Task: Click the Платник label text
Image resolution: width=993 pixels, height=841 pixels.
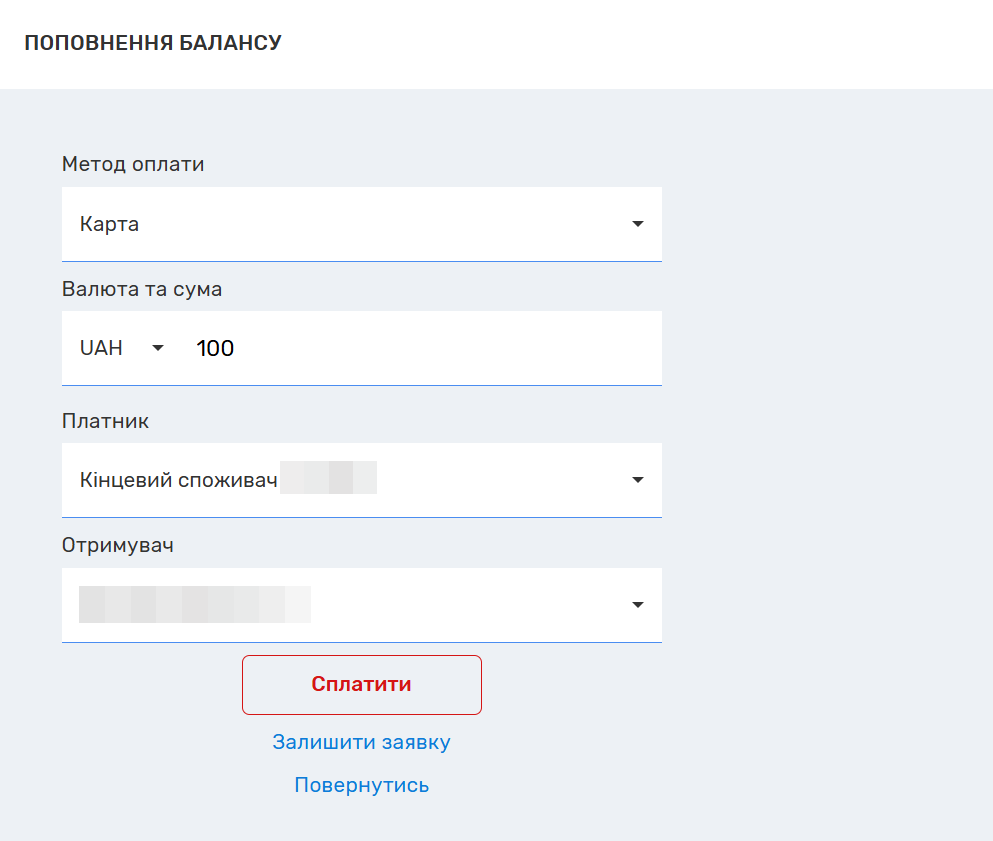Action: click(106, 421)
